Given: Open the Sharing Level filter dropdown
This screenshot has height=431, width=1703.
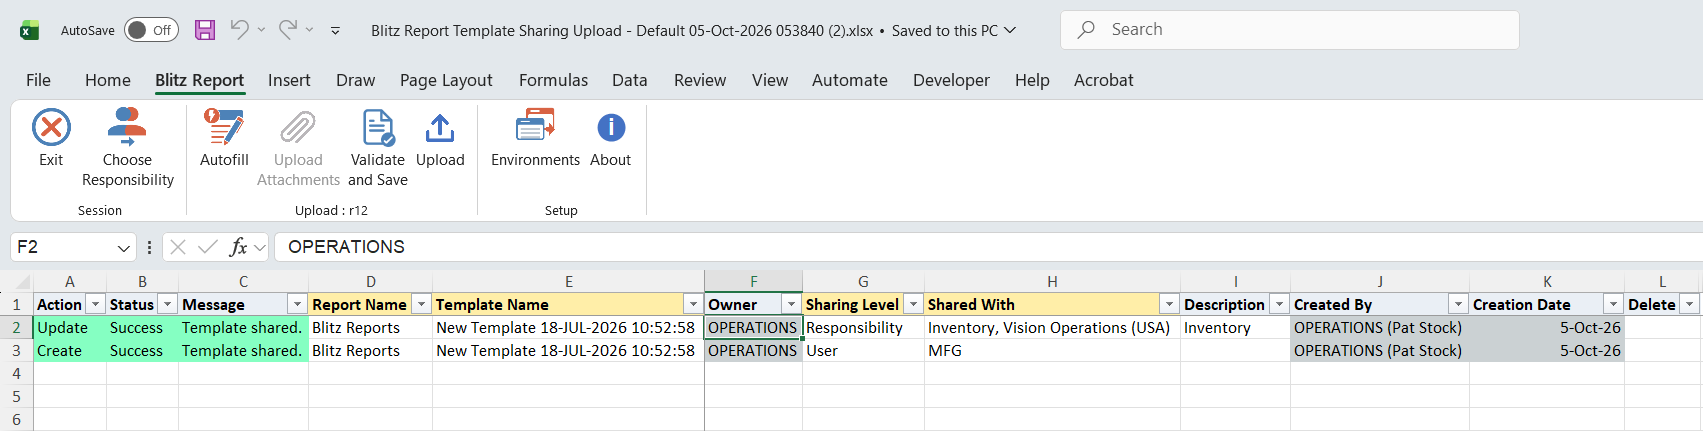Looking at the screenshot, I should tap(913, 304).
